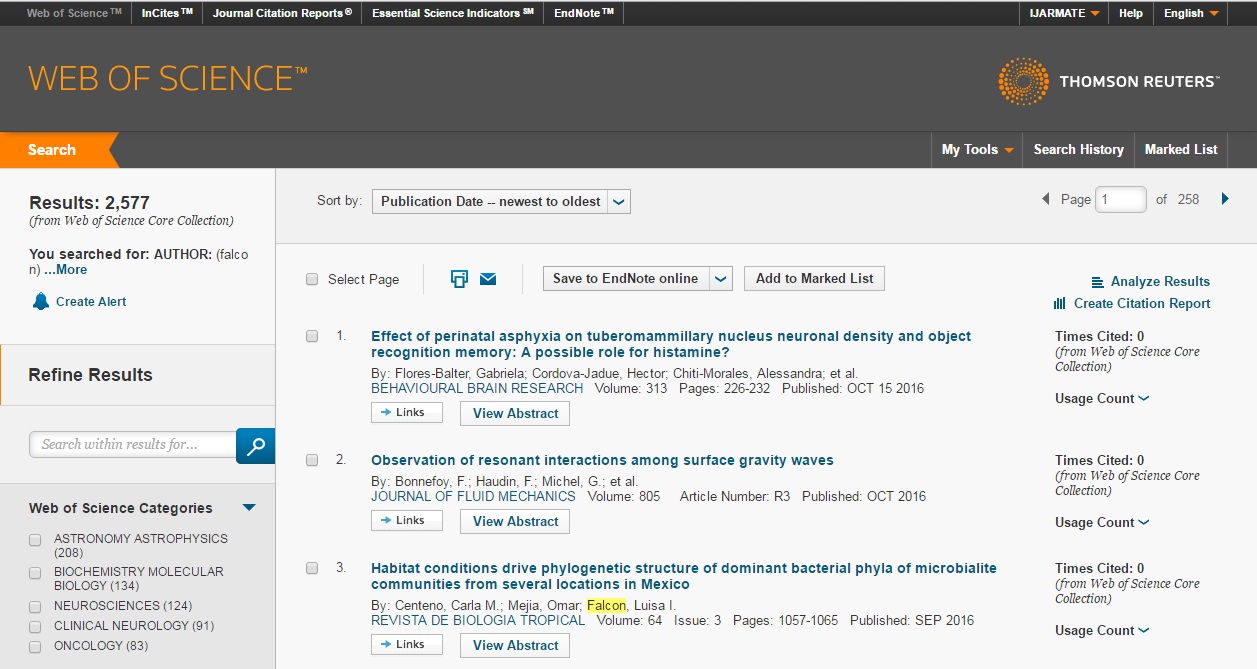Click the Create Citation Report chart icon
The height and width of the screenshot is (669, 1257).
(x=1060, y=303)
